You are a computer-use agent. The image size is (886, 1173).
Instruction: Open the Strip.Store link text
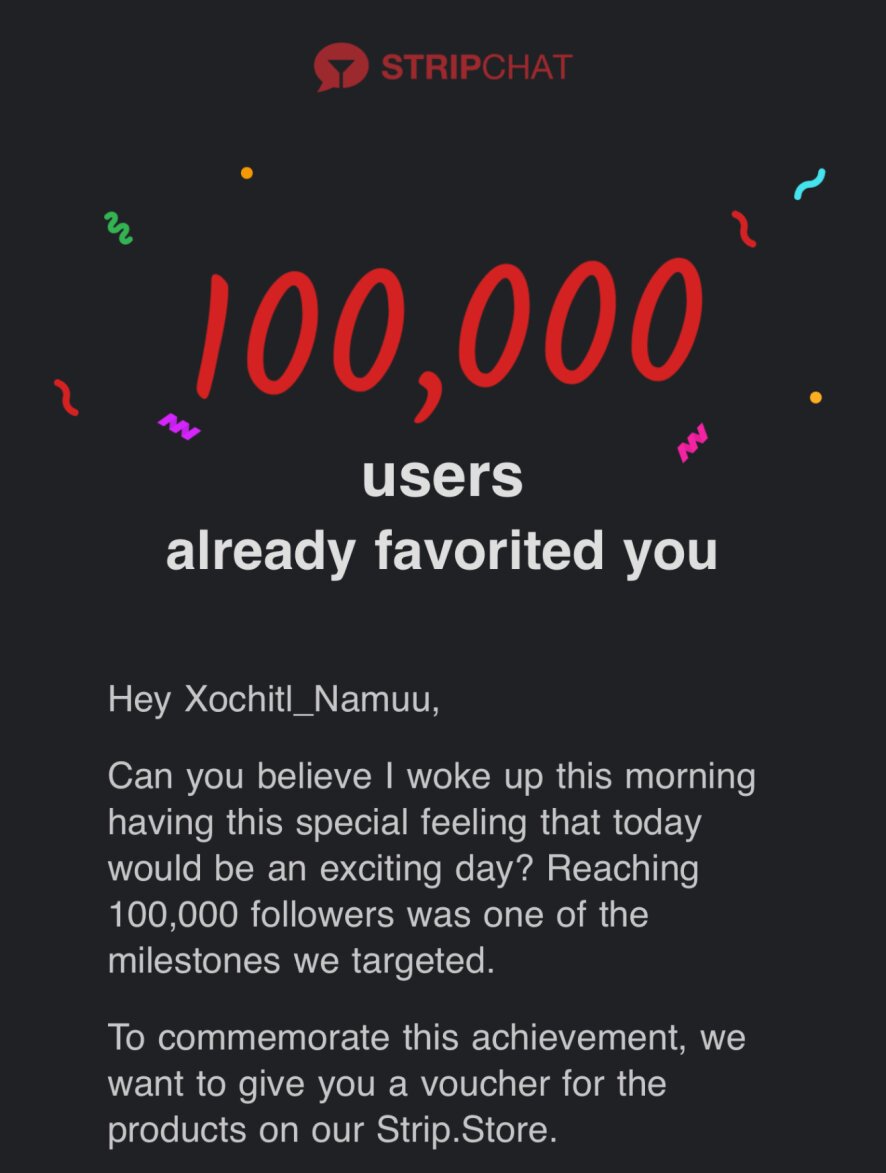[466, 1130]
